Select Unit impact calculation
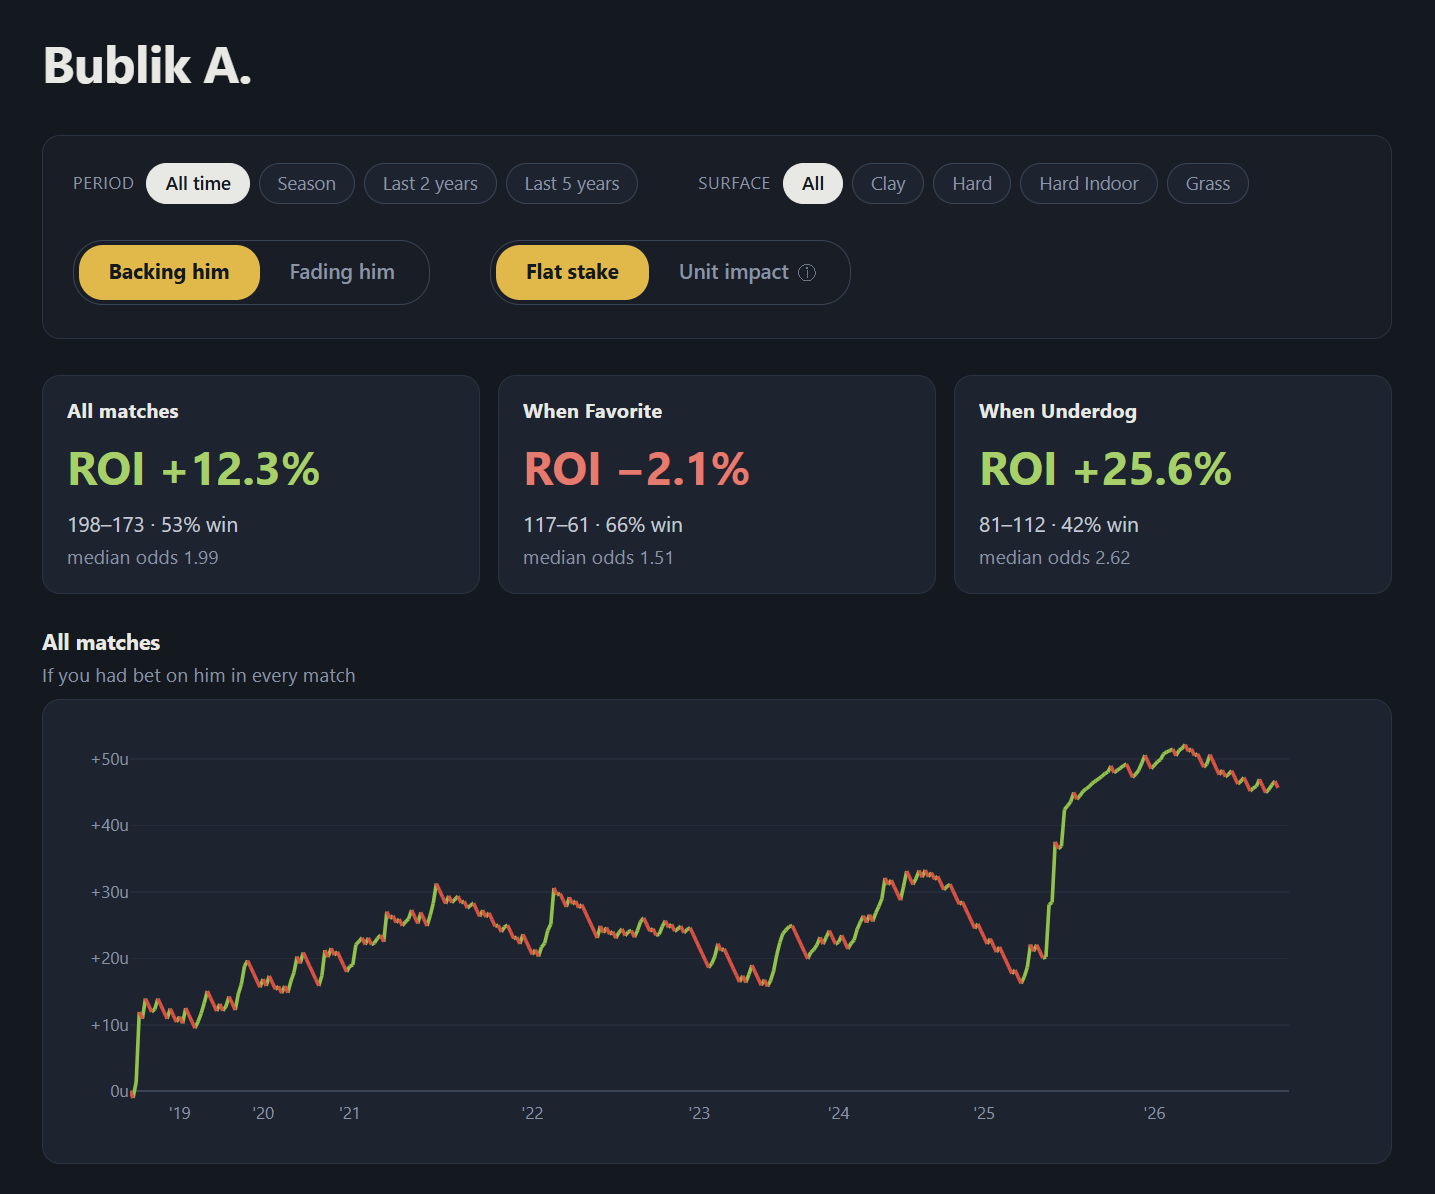This screenshot has height=1194, width=1435. (747, 272)
